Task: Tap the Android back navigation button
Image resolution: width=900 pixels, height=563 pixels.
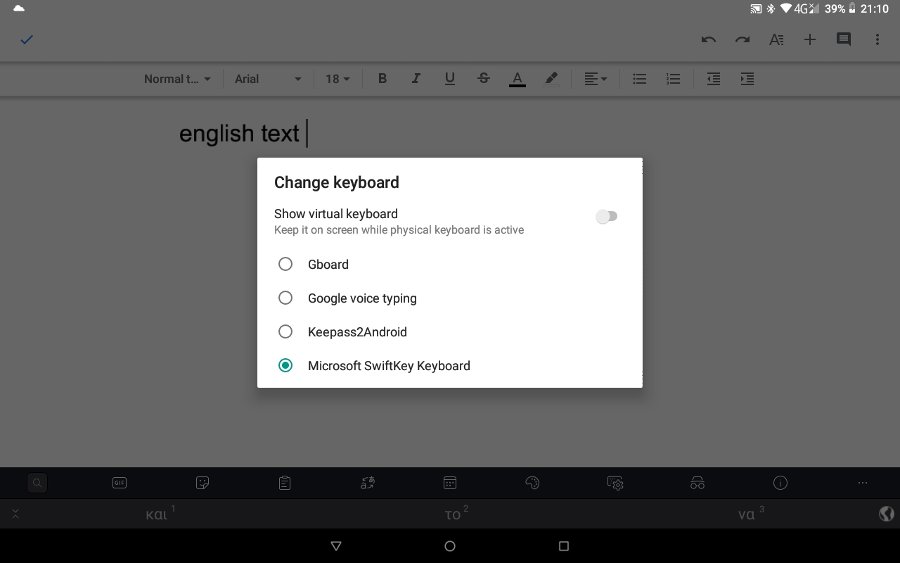Action: [x=336, y=546]
